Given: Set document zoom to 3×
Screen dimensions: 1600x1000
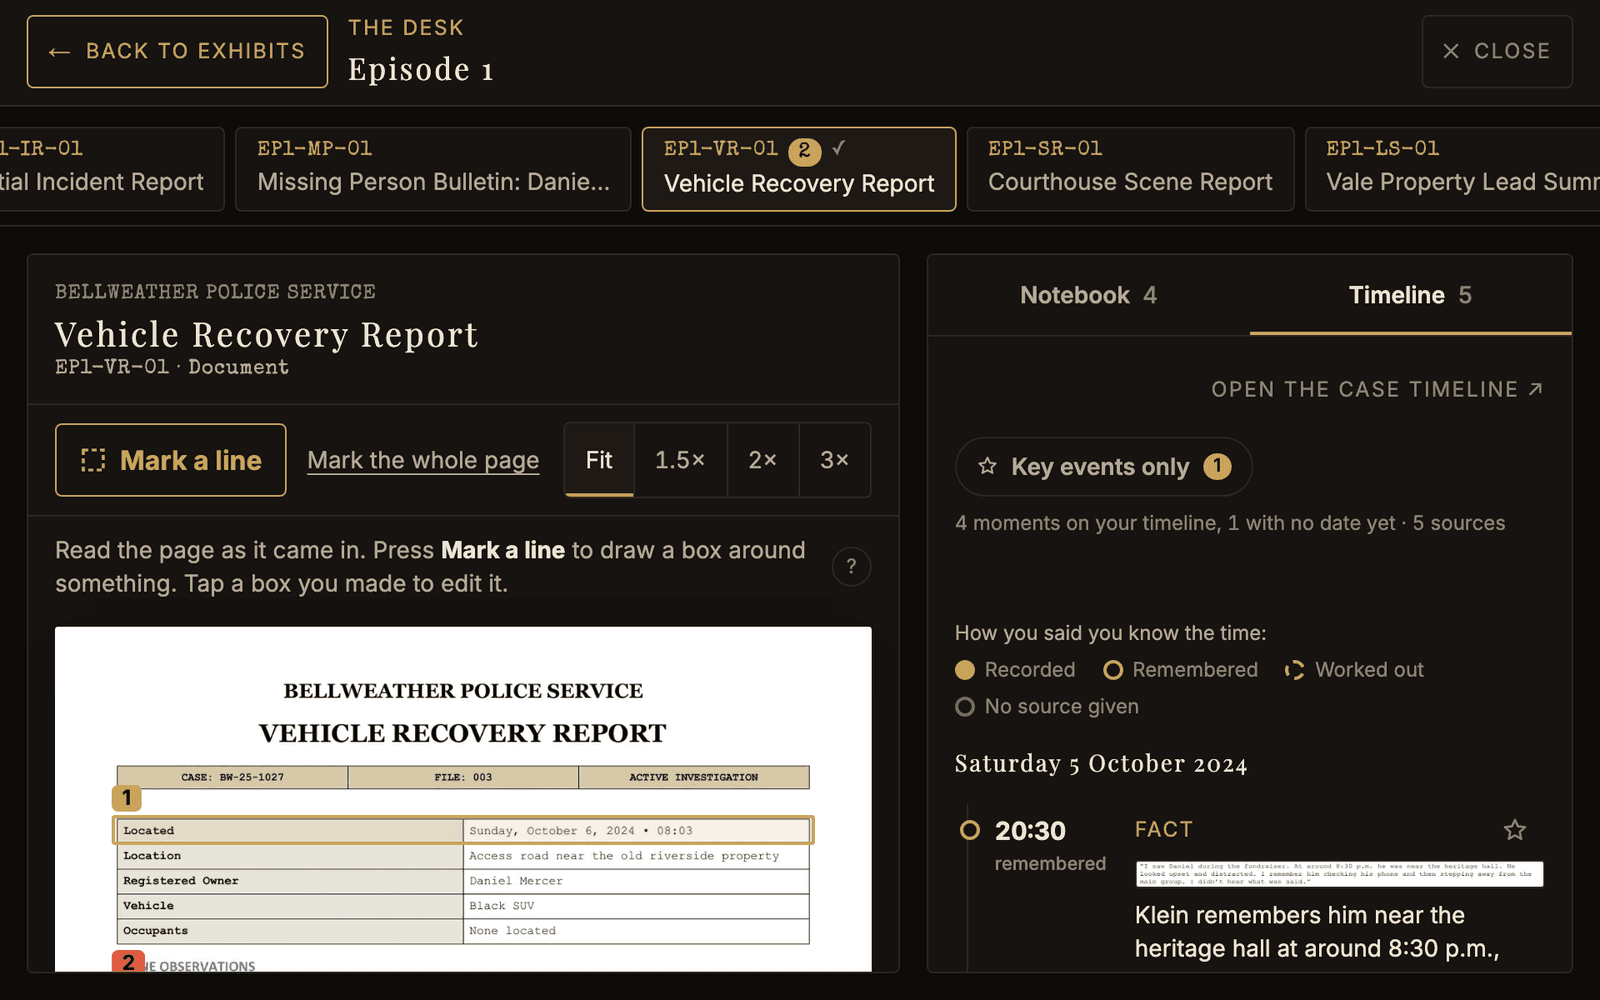Looking at the screenshot, I should [x=835, y=460].
